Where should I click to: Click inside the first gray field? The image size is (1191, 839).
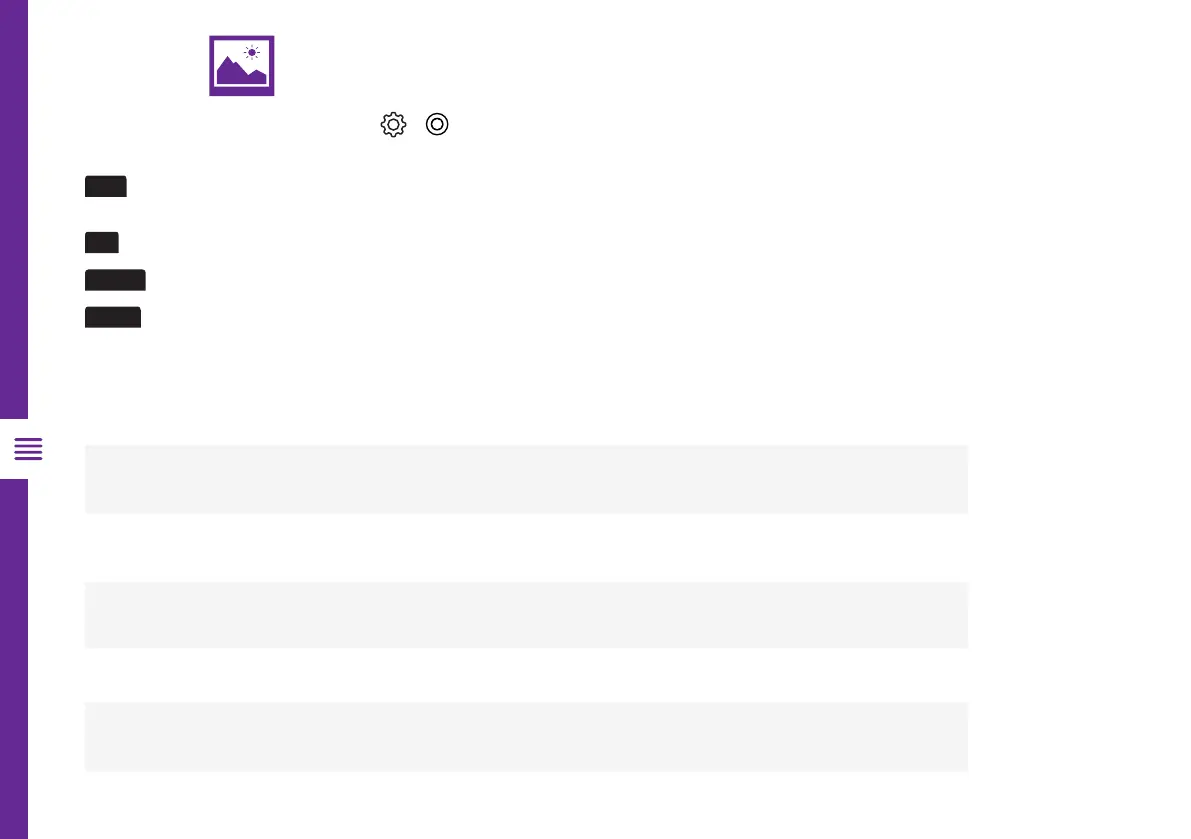(526, 479)
